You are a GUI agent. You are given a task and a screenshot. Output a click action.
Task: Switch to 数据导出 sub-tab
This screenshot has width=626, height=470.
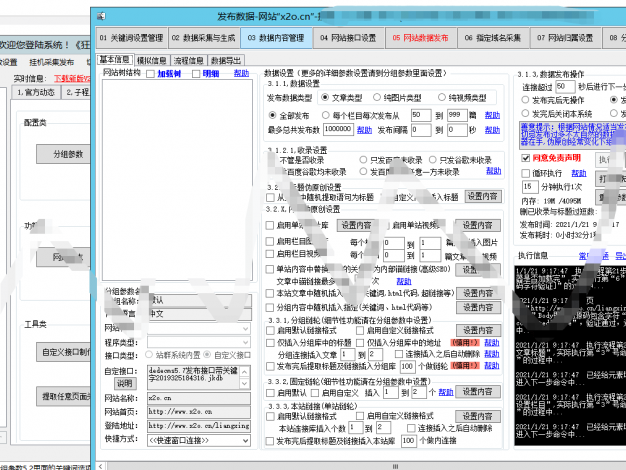pyautogui.click(x=225, y=60)
